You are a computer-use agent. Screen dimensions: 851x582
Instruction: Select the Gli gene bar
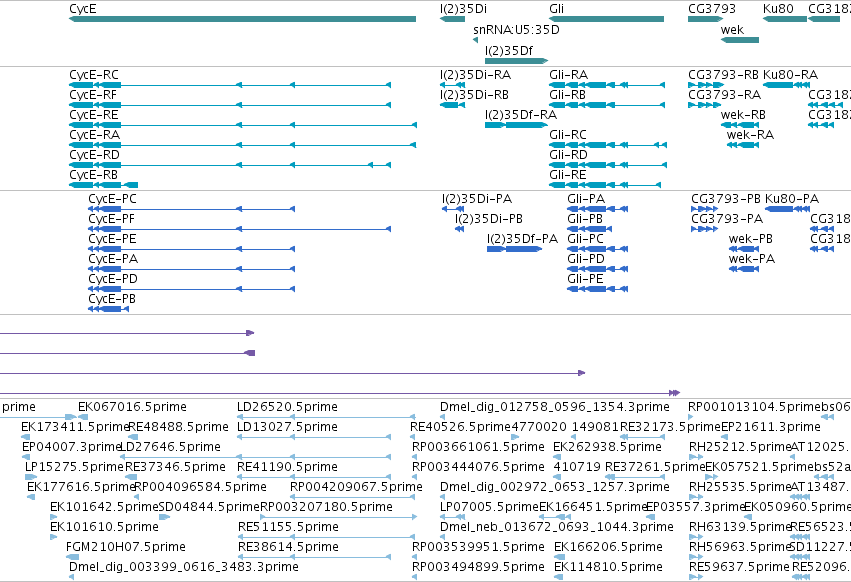click(x=607, y=19)
